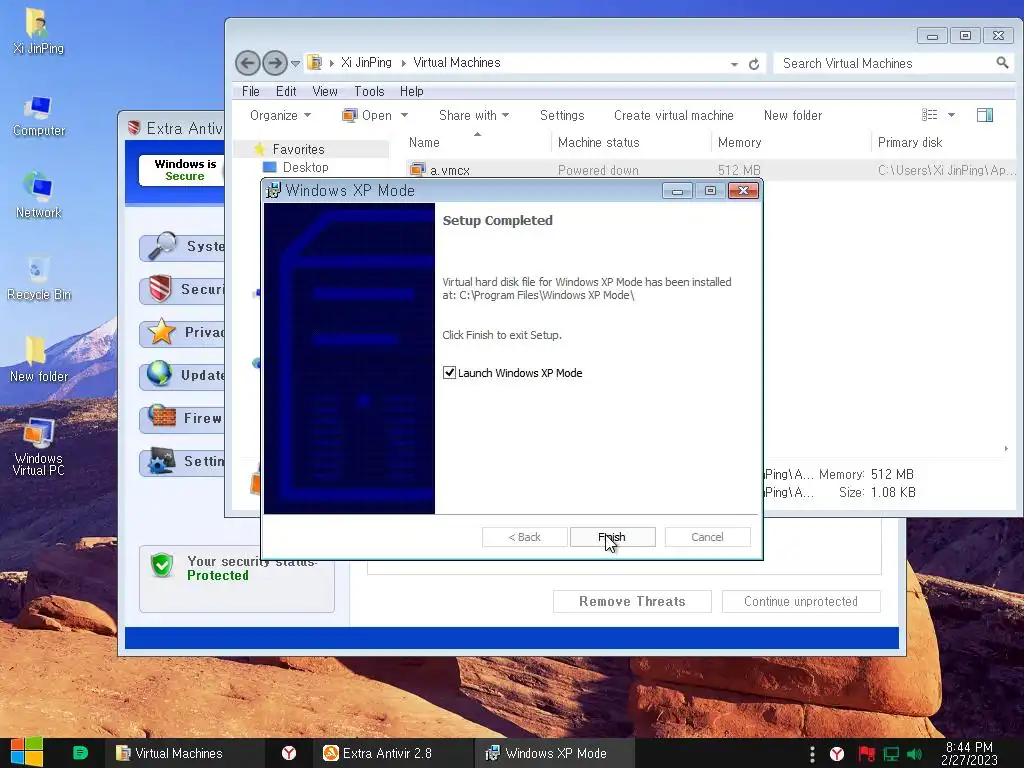The height and width of the screenshot is (768, 1024).
Task: Click the Continue unprotected button
Action: (801, 601)
